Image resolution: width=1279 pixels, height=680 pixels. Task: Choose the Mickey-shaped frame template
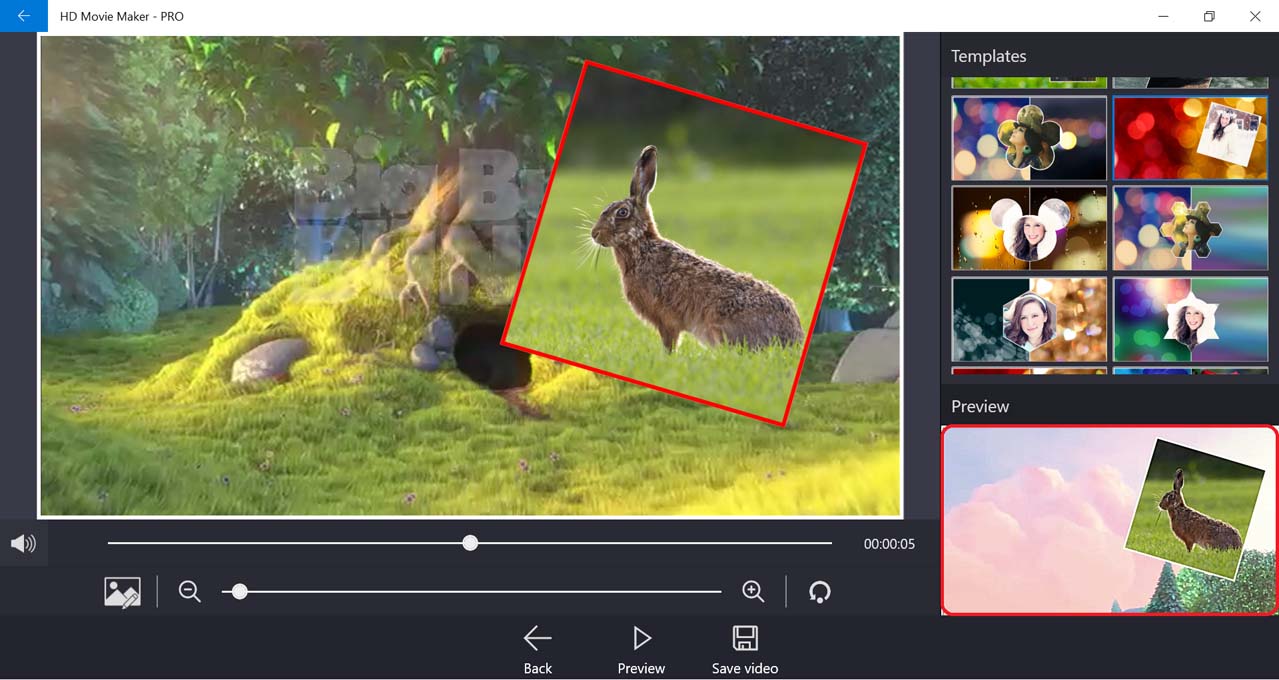(x=1029, y=228)
